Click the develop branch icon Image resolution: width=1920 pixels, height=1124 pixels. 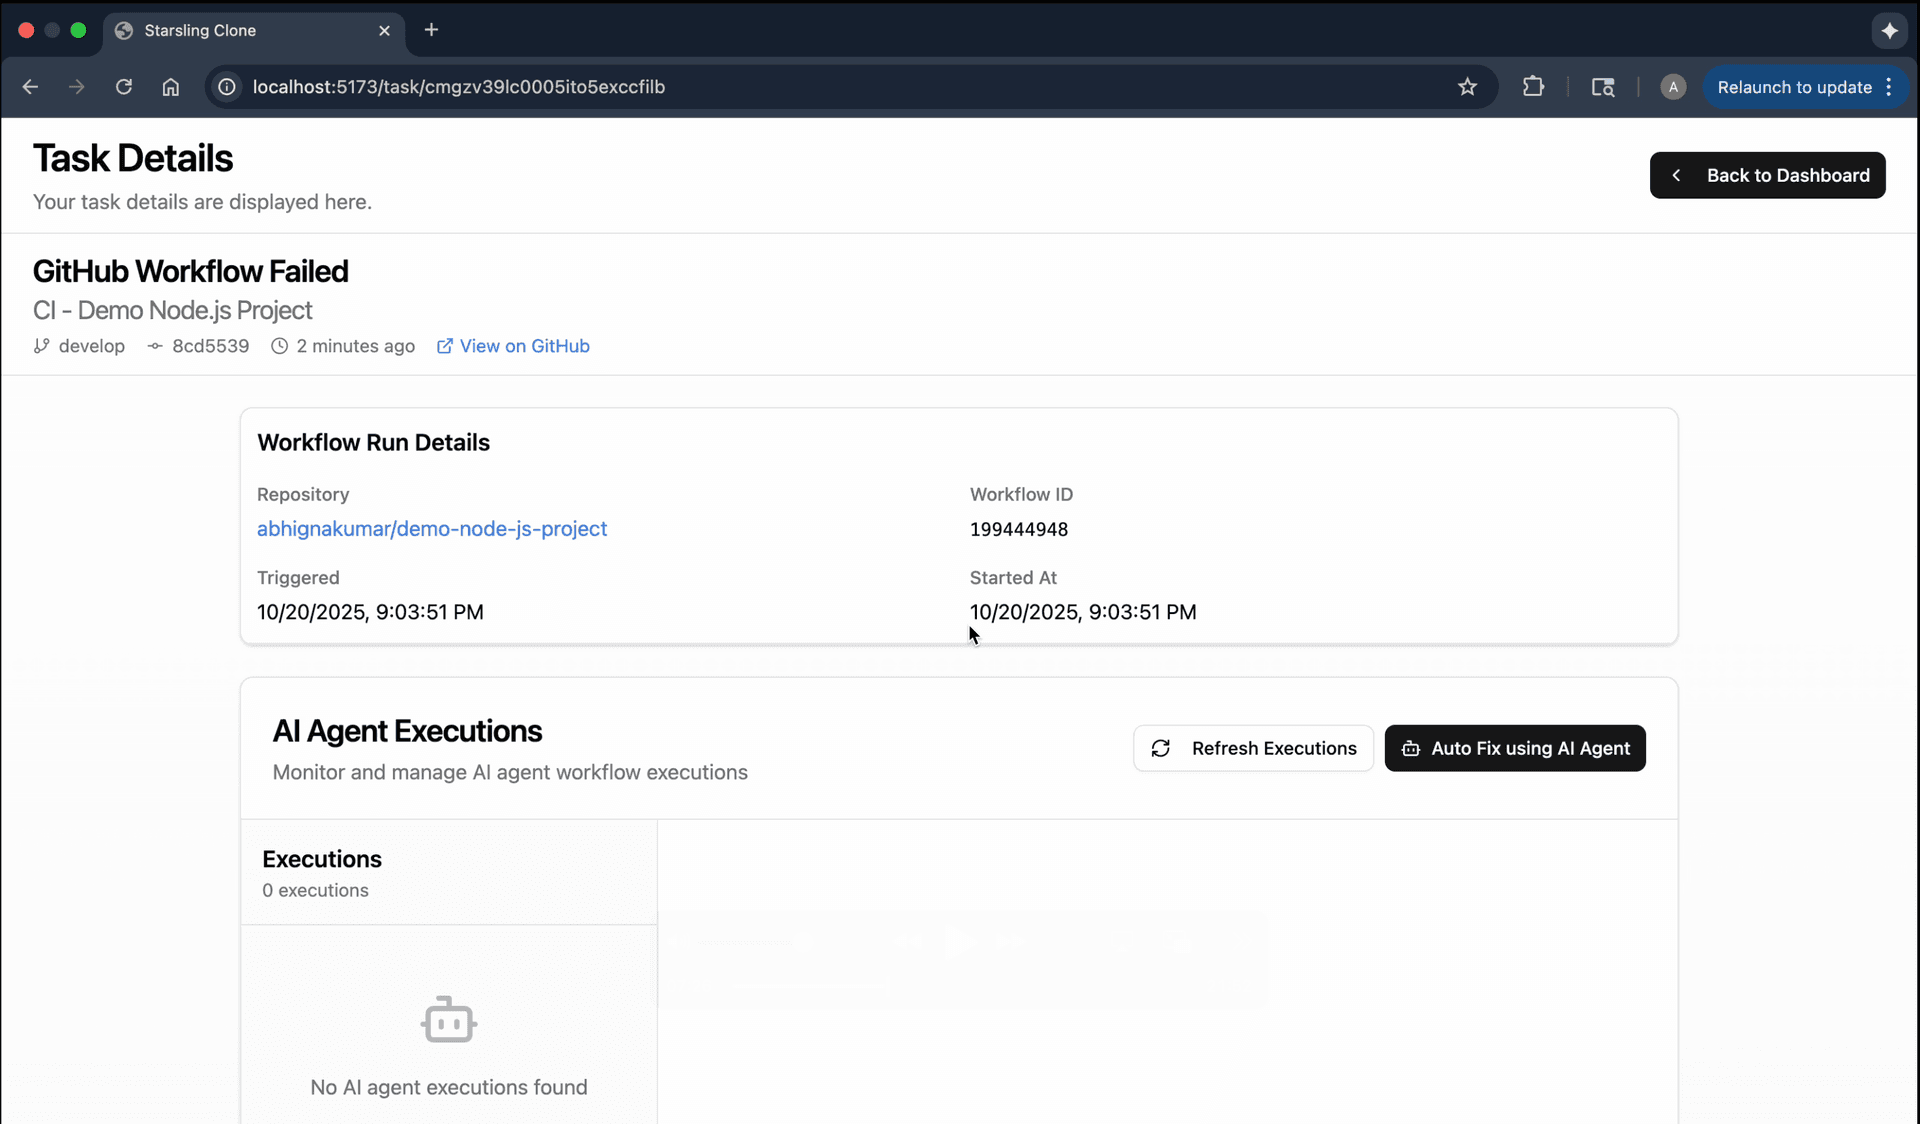41,346
